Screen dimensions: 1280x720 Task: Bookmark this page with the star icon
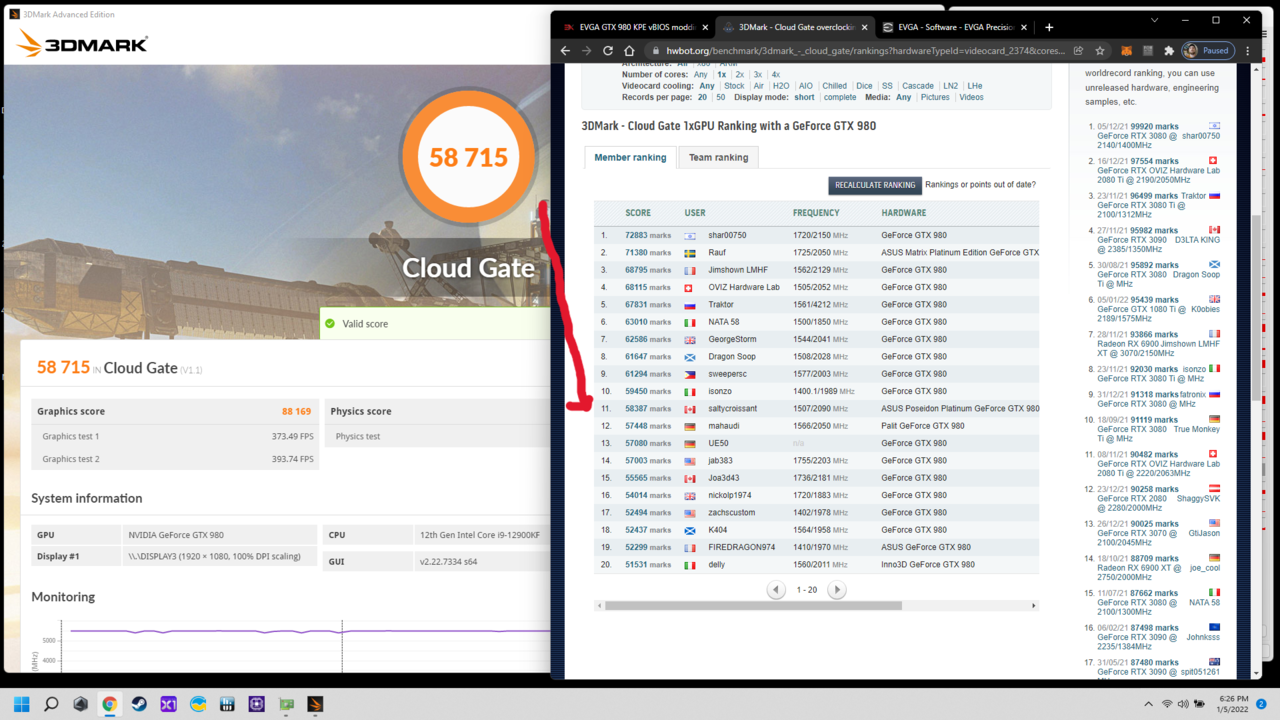click(x=1100, y=51)
